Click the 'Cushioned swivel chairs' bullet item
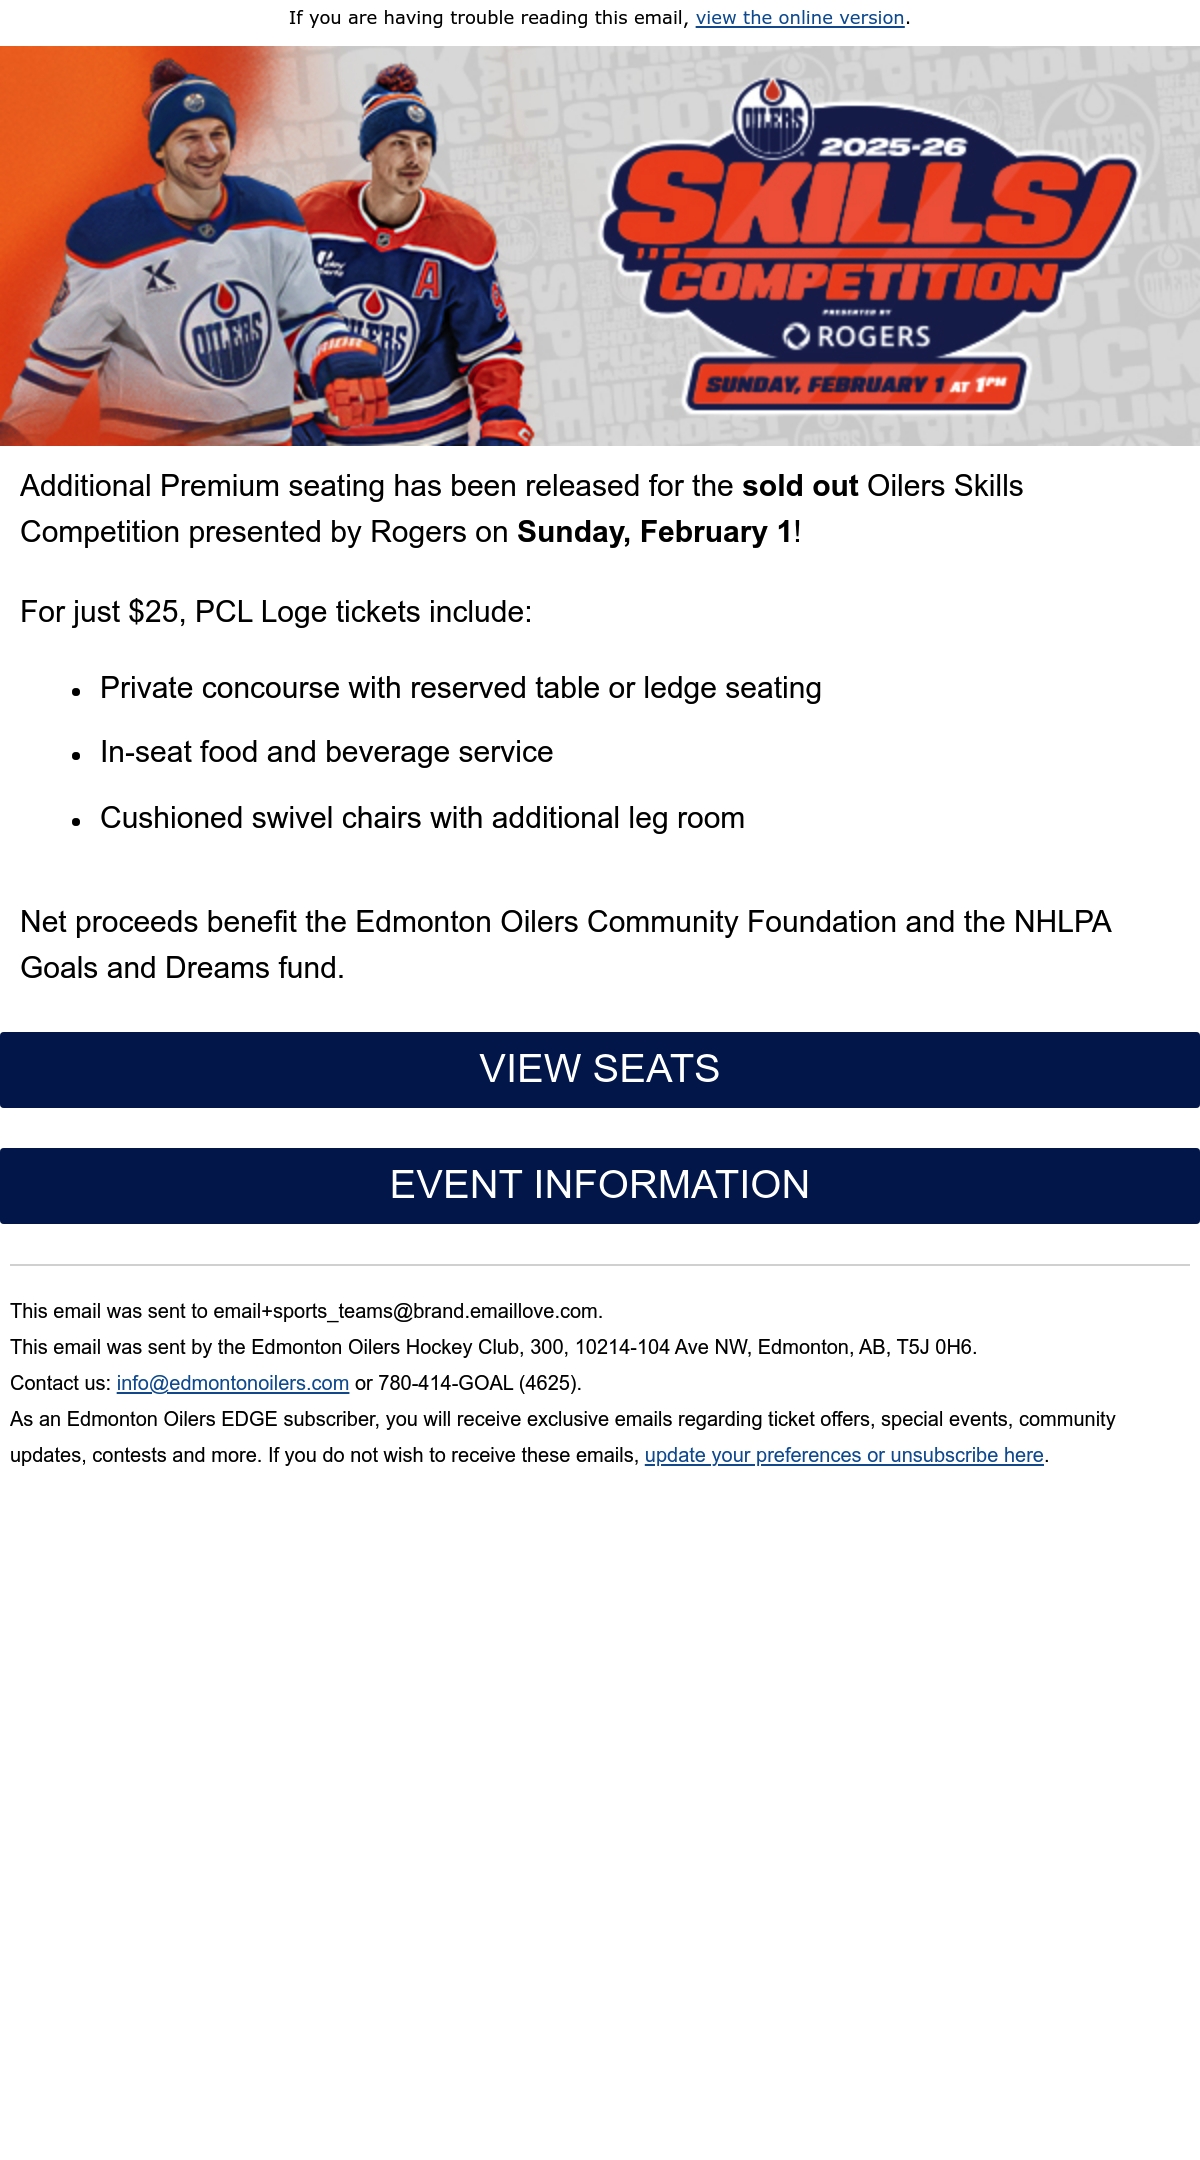The image size is (1200, 2160). click(x=422, y=818)
